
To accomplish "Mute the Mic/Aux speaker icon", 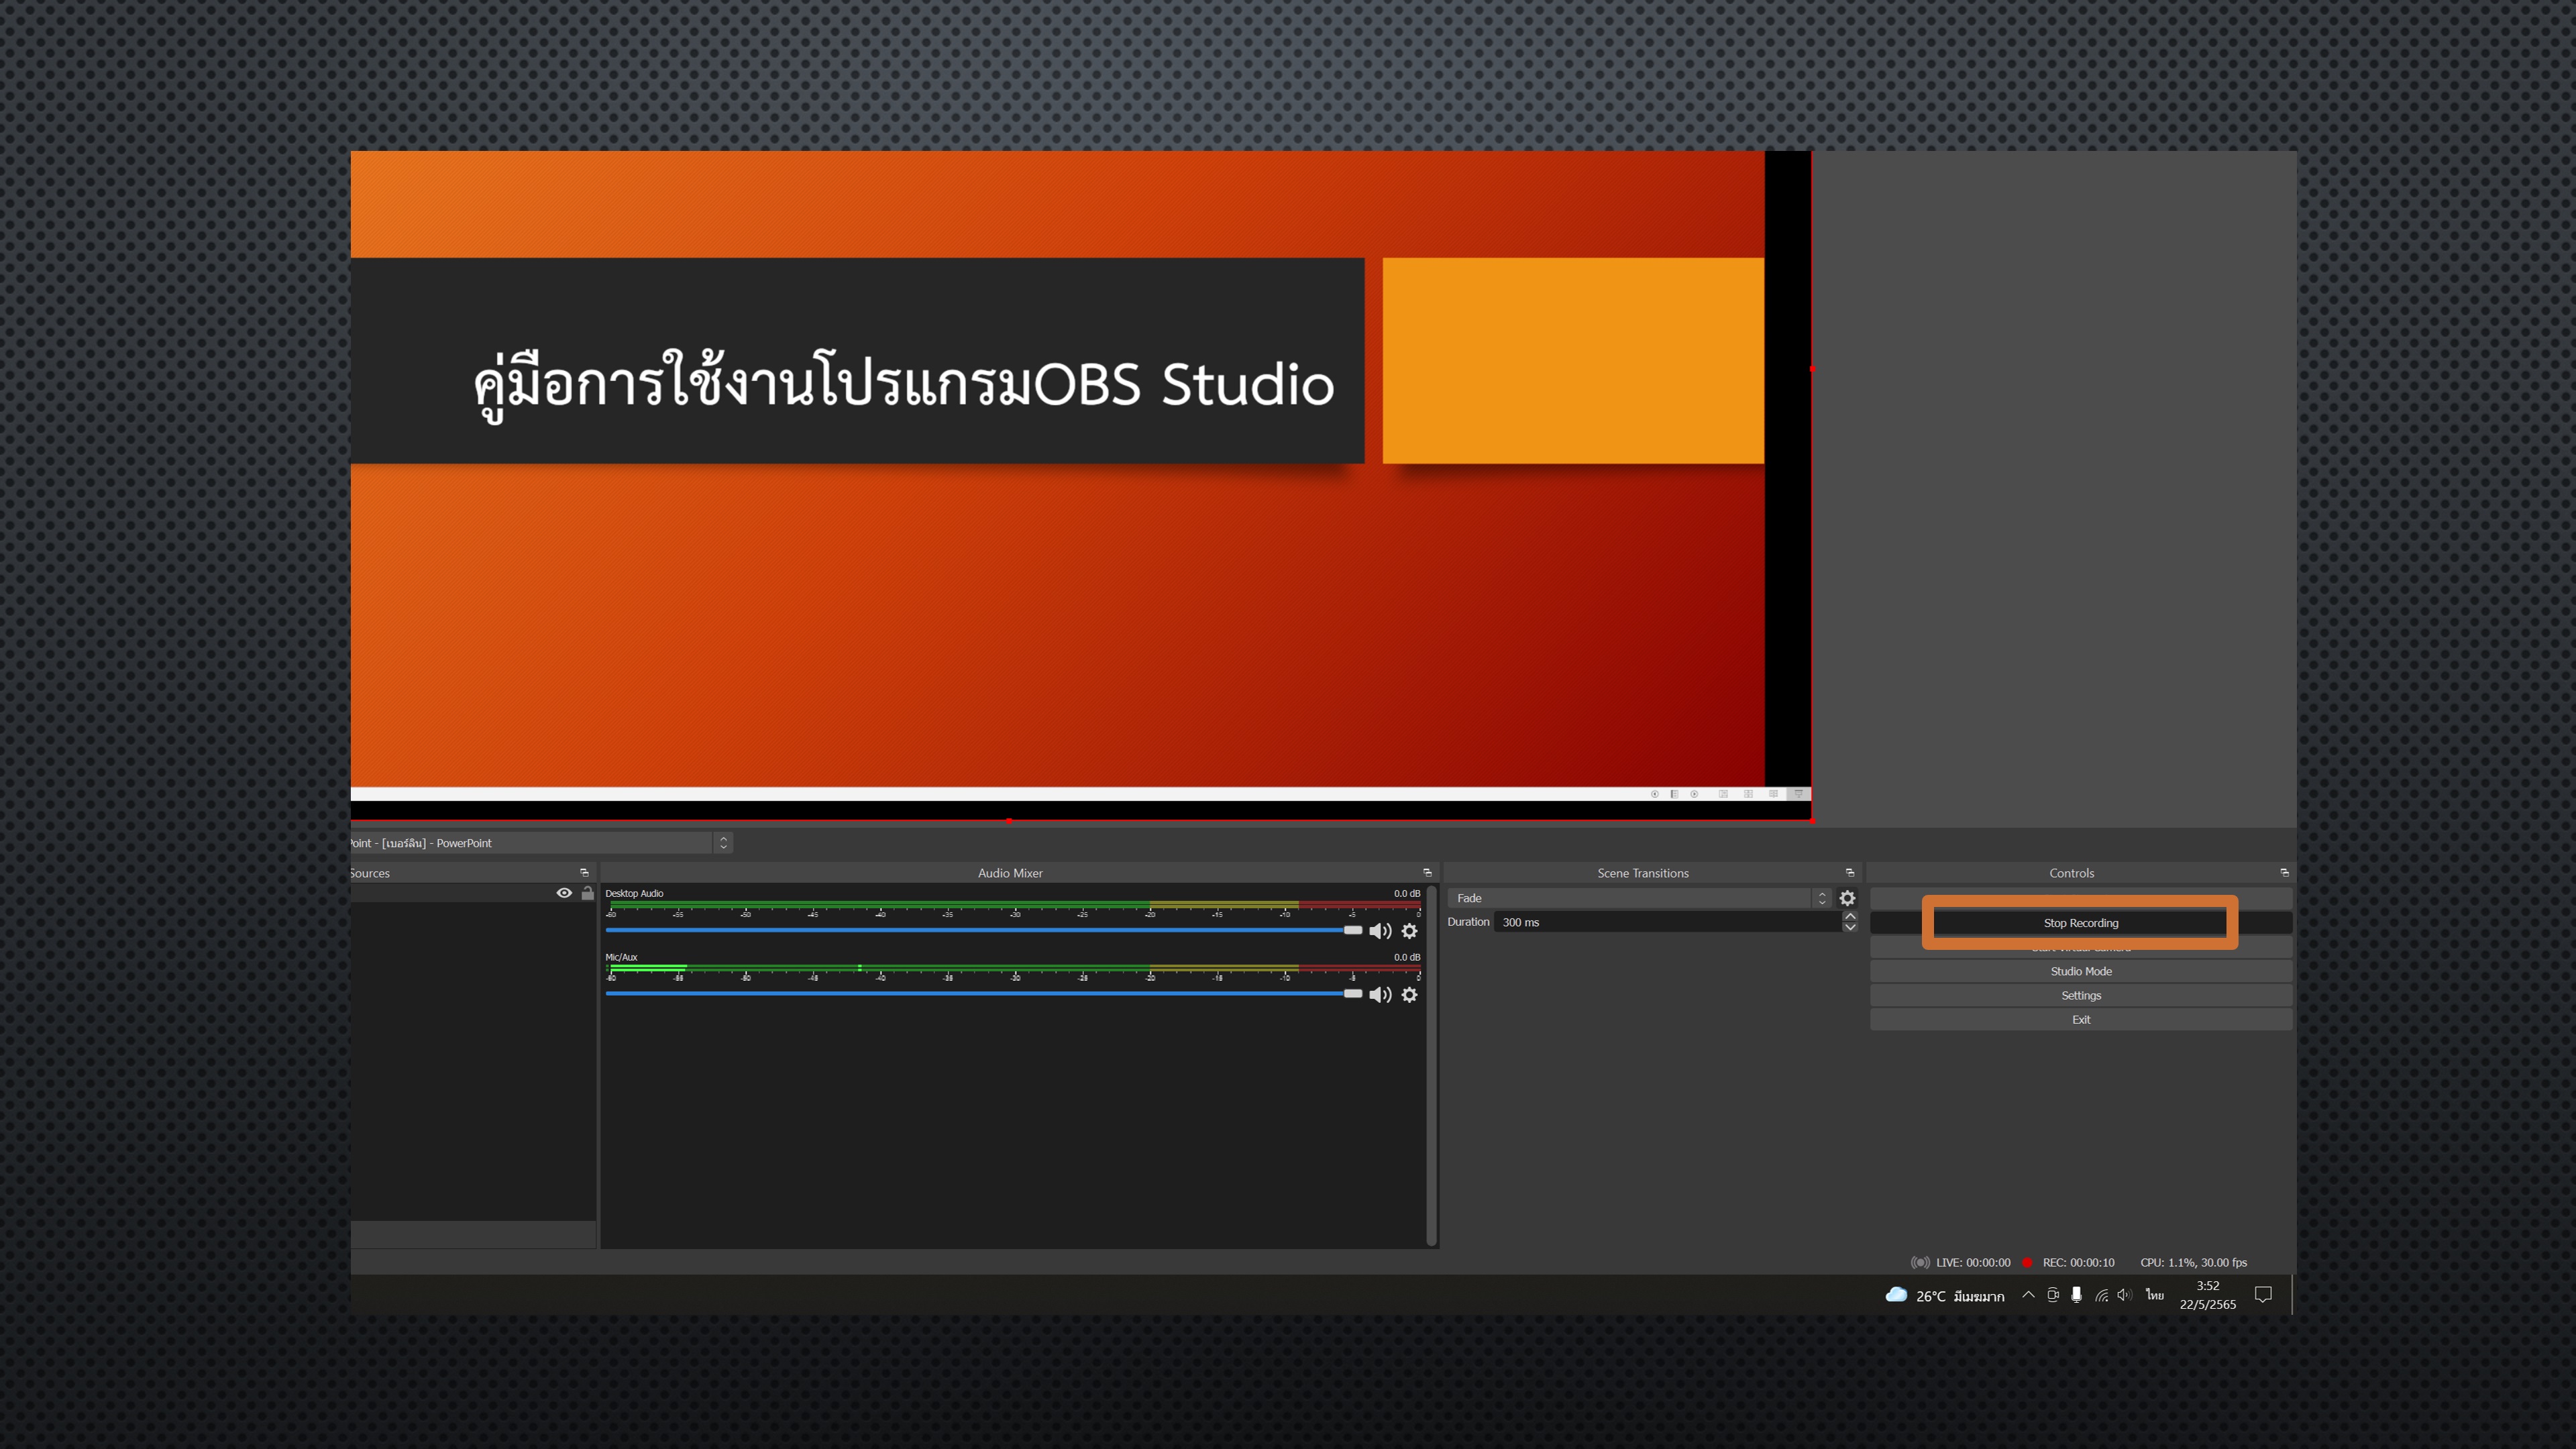I will [1380, 995].
